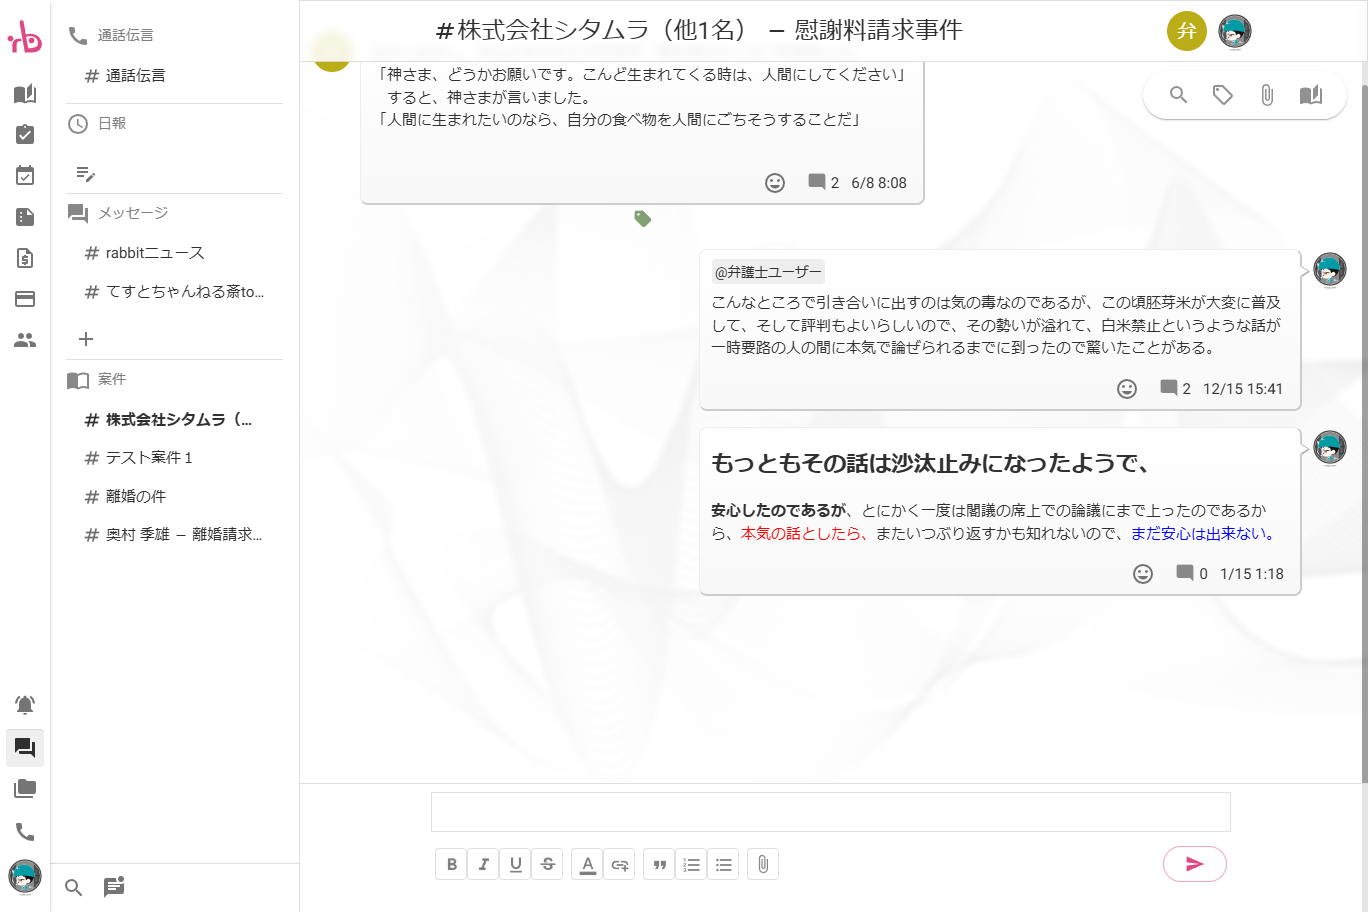Click the green tag icon below message
The width and height of the screenshot is (1368, 912).
(x=643, y=218)
